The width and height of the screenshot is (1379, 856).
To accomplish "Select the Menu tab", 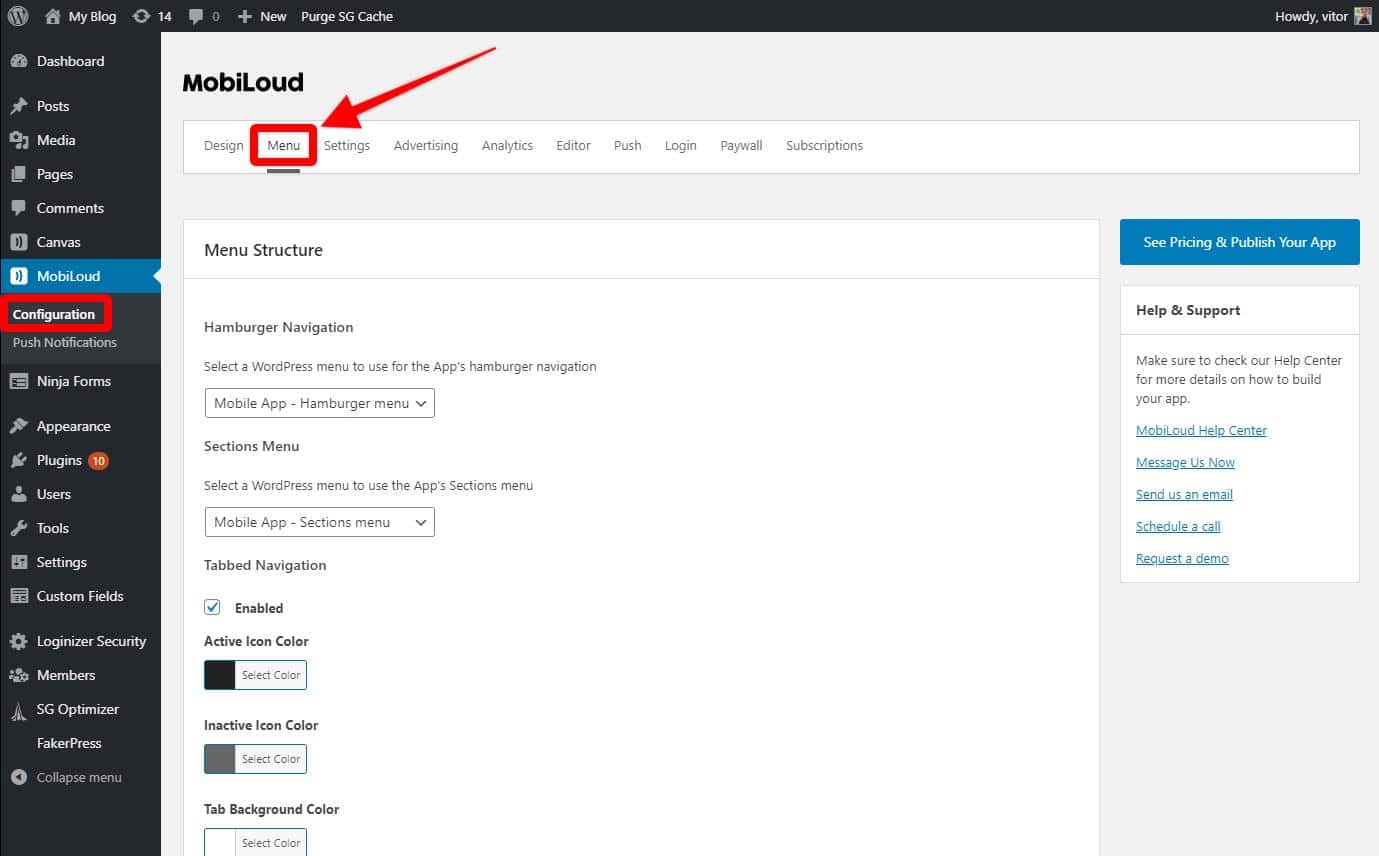I will click(x=284, y=145).
